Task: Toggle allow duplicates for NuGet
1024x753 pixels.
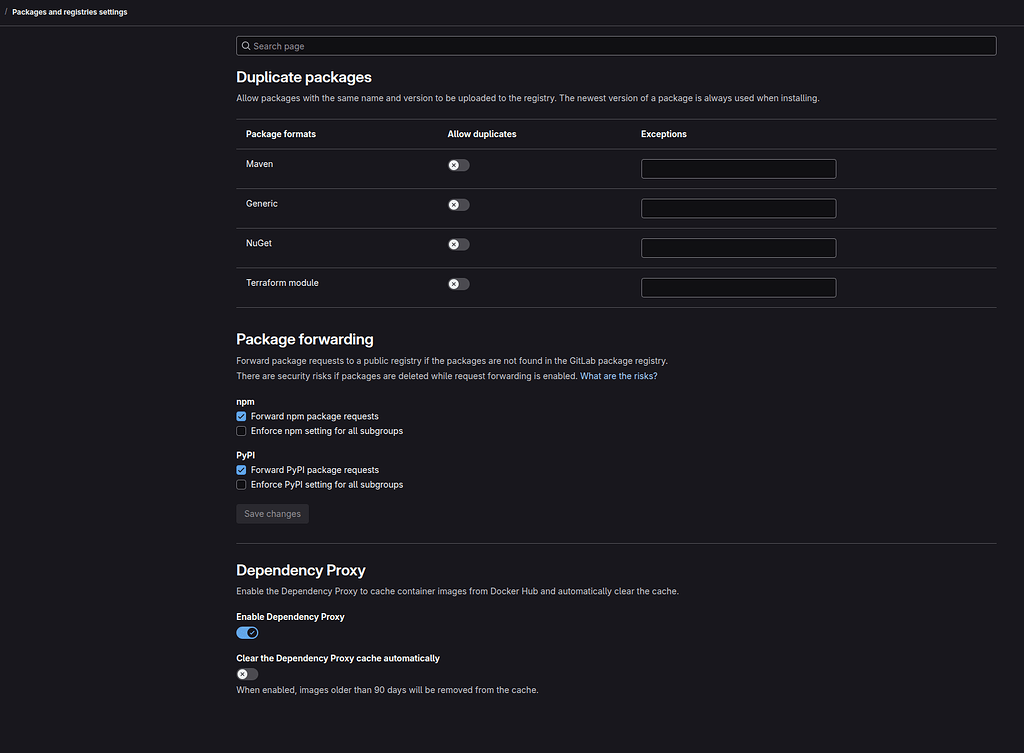Action: coord(457,243)
